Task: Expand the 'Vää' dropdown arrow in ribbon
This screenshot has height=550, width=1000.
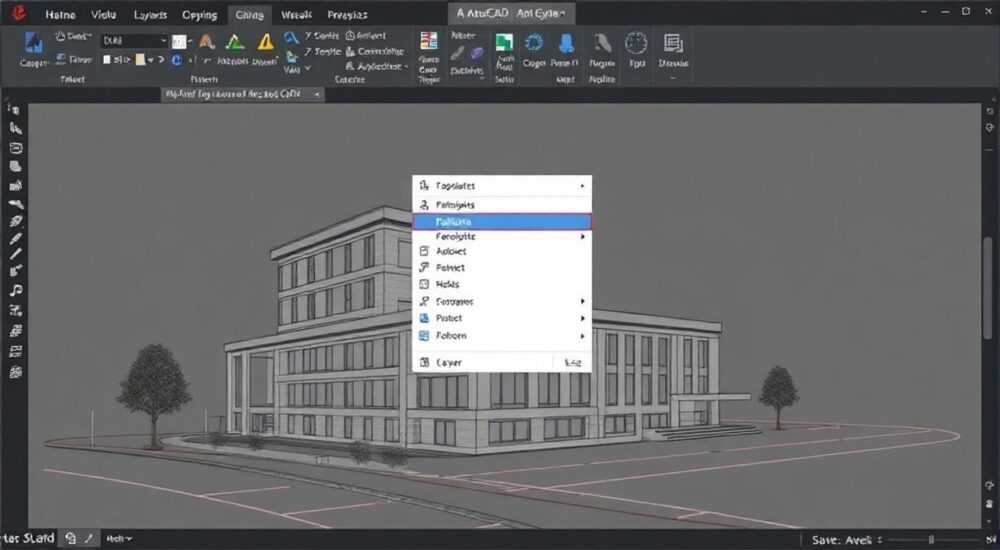Action: point(309,68)
